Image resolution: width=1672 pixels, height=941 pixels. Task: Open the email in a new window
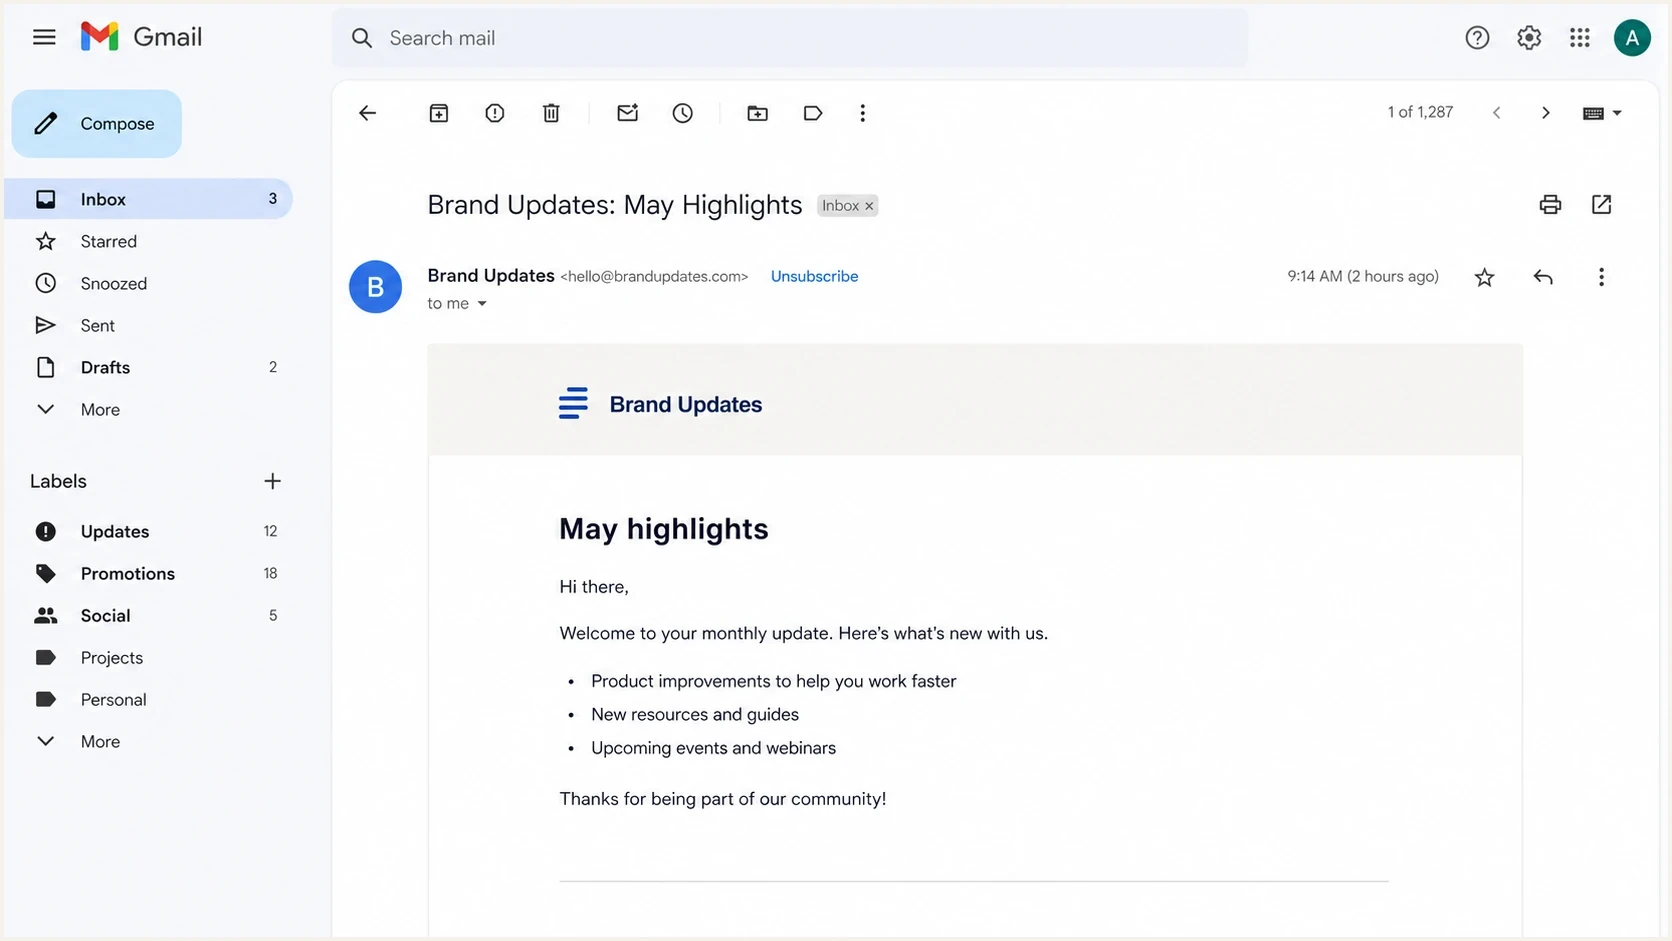pos(1602,205)
